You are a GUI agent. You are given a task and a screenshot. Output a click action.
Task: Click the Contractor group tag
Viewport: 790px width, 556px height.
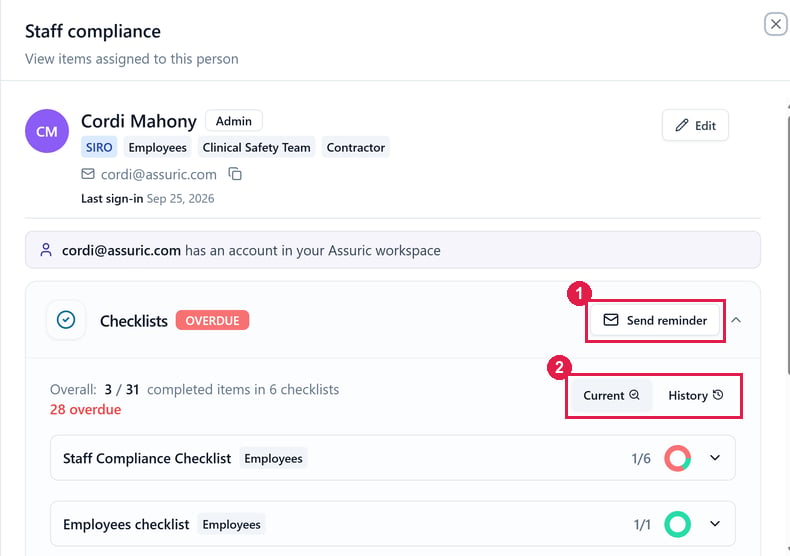356,148
